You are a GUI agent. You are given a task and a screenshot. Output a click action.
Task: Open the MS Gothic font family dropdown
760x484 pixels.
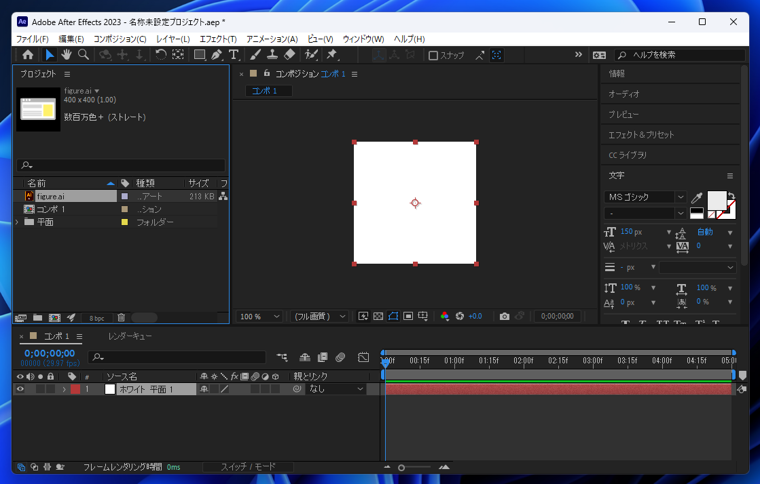[x=645, y=197]
